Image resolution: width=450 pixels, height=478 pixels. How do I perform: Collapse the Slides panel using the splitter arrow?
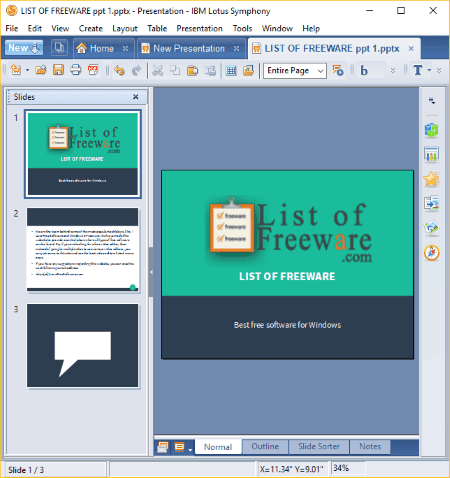pos(151,272)
